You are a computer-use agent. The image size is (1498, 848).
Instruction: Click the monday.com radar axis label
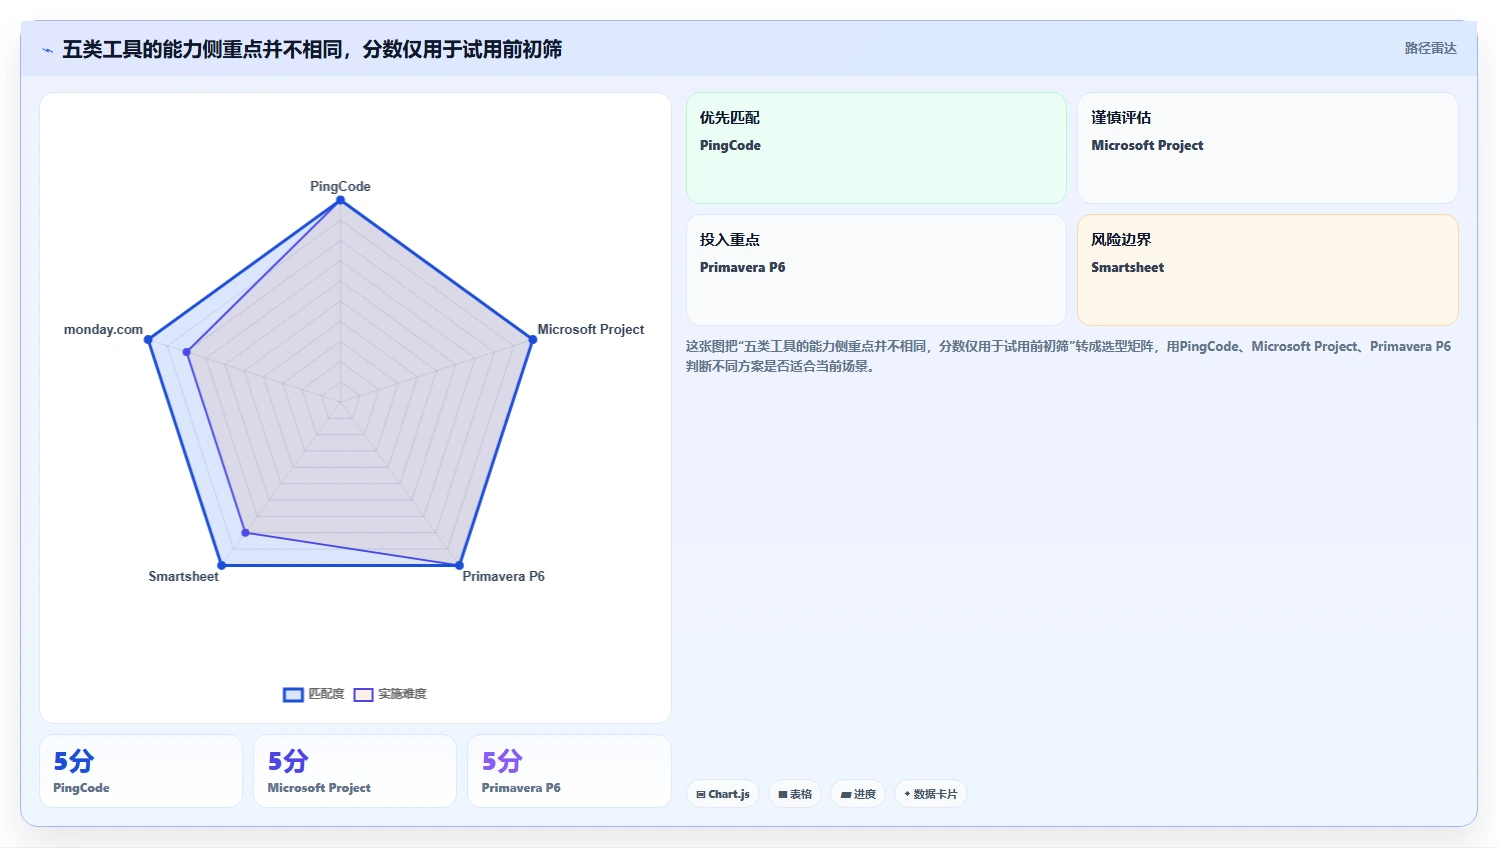[x=103, y=329]
